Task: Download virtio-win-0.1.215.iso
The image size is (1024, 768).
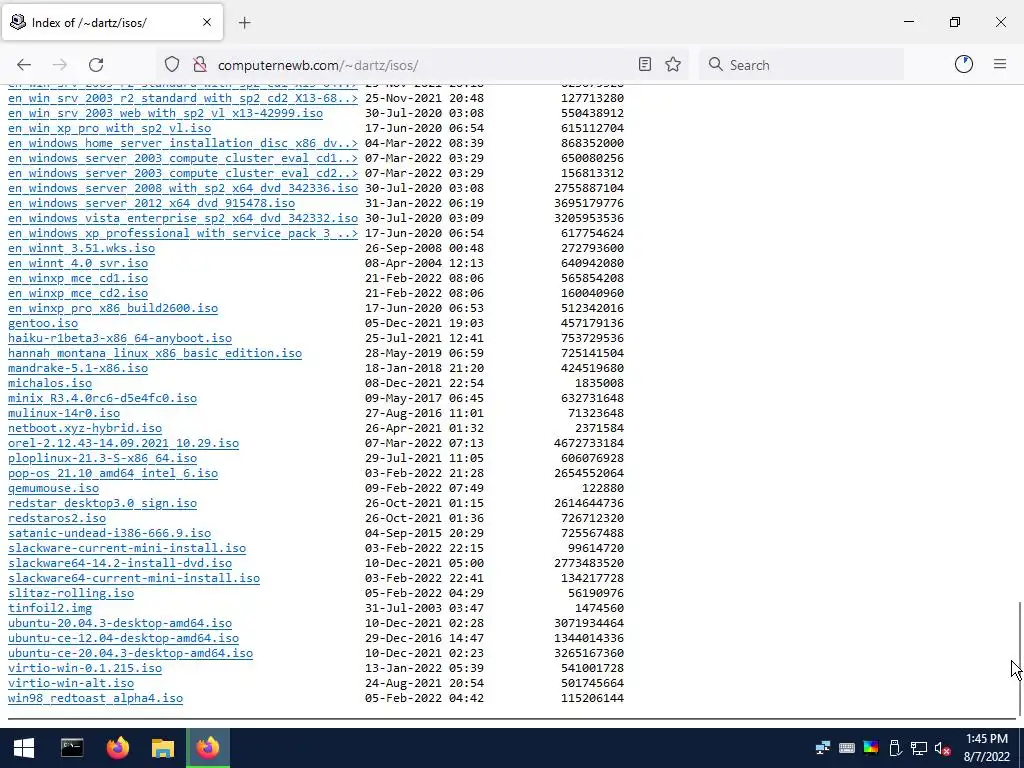Action: [x=85, y=669]
